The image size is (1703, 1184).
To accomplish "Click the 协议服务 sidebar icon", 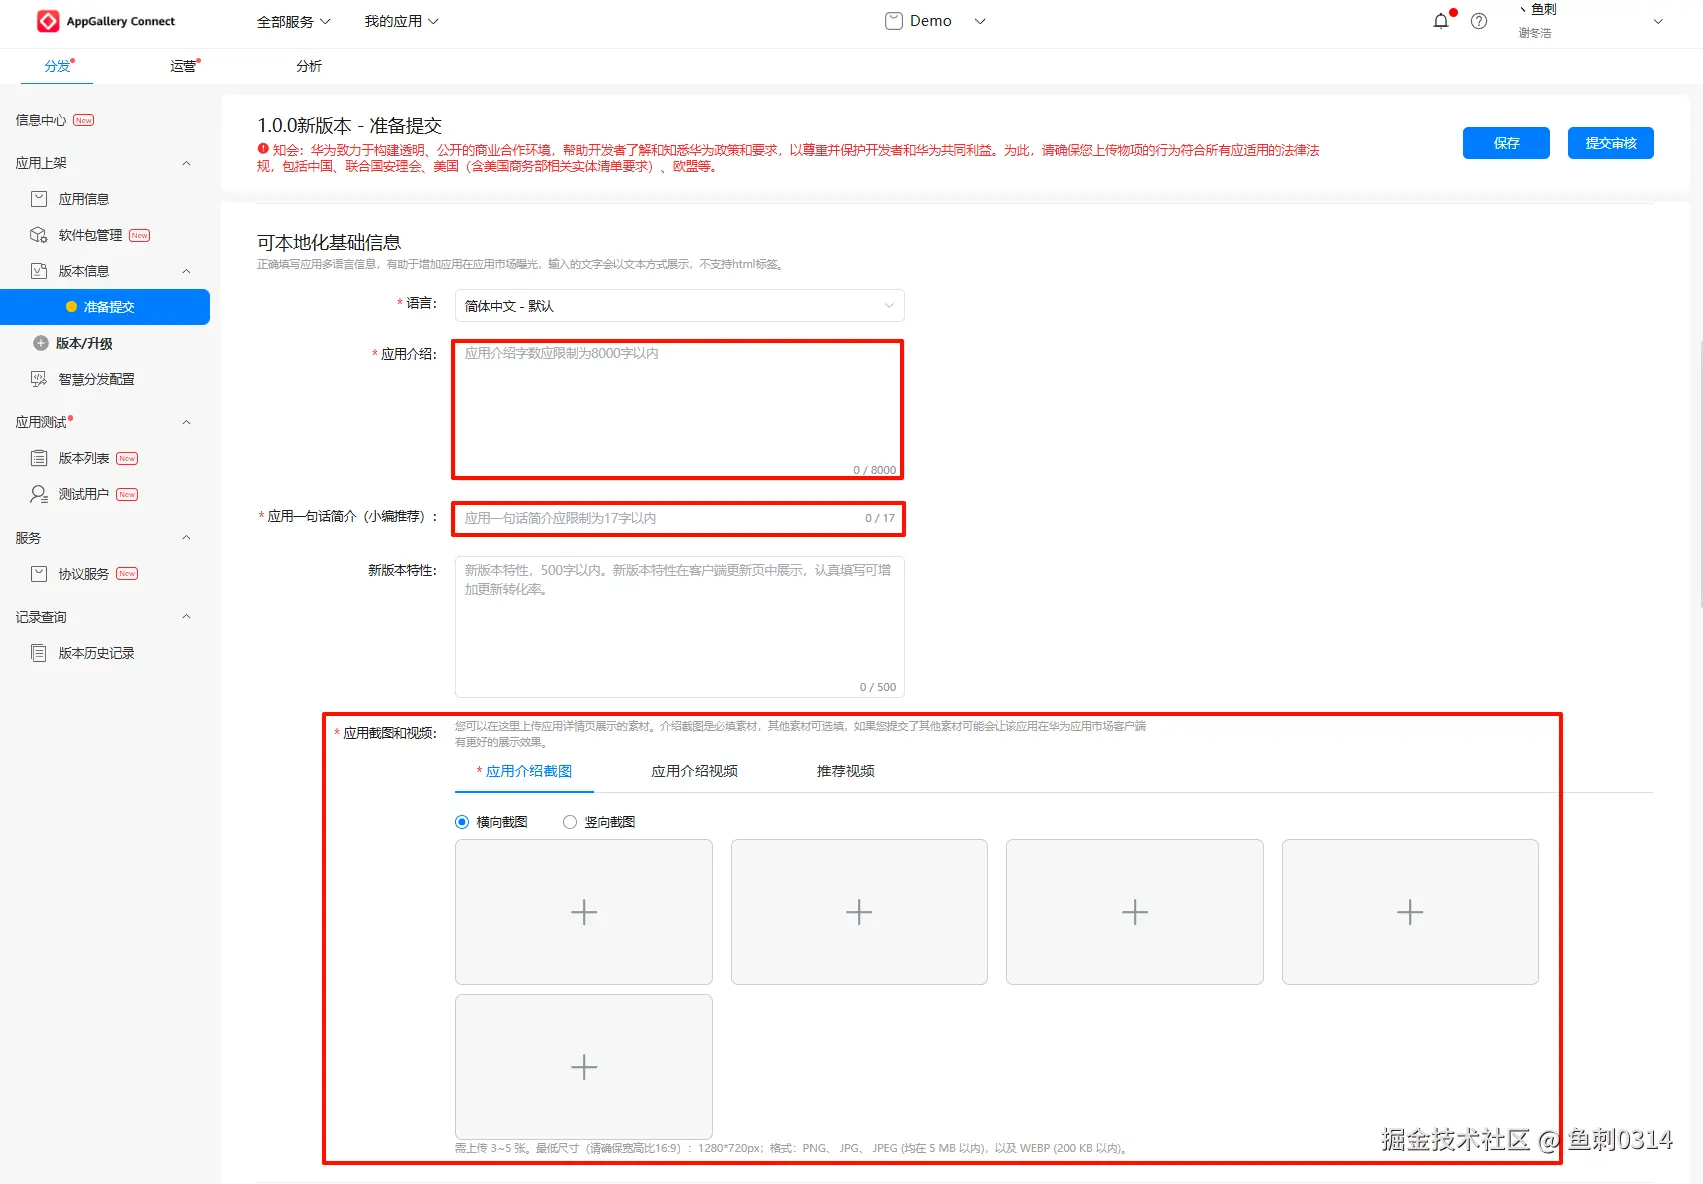I will (39, 574).
